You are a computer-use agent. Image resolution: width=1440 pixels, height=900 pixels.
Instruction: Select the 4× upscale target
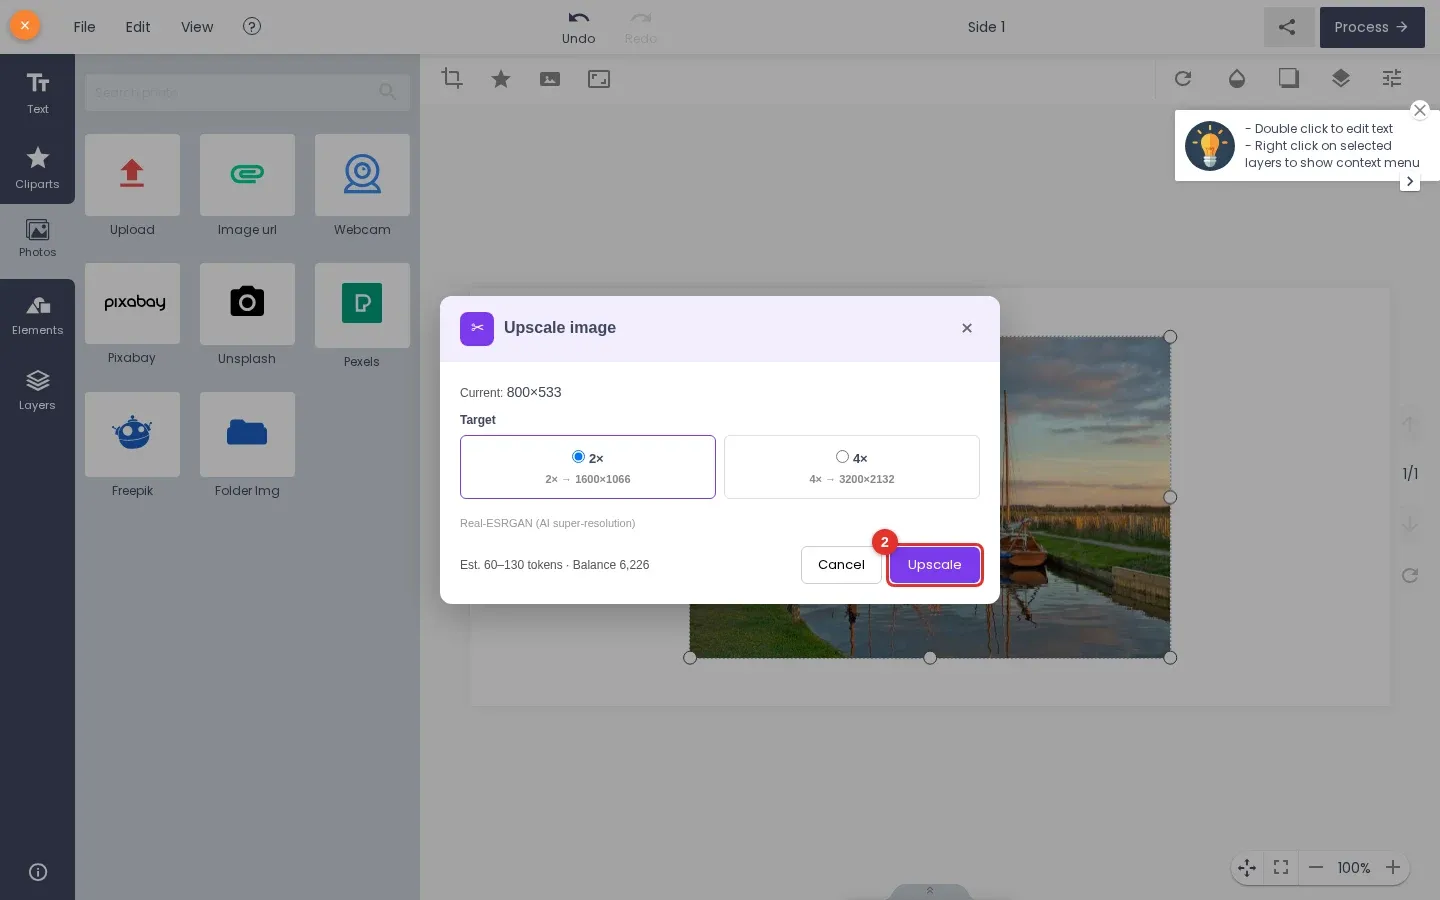pyautogui.click(x=852, y=467)
